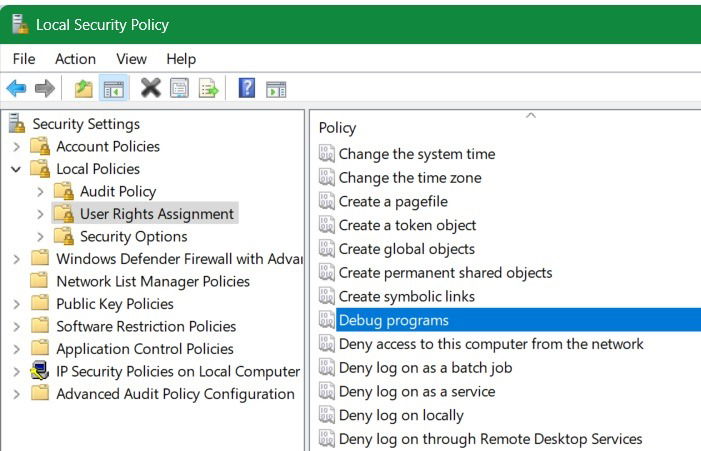Click the Export List toolbar icon

(209, 88)
